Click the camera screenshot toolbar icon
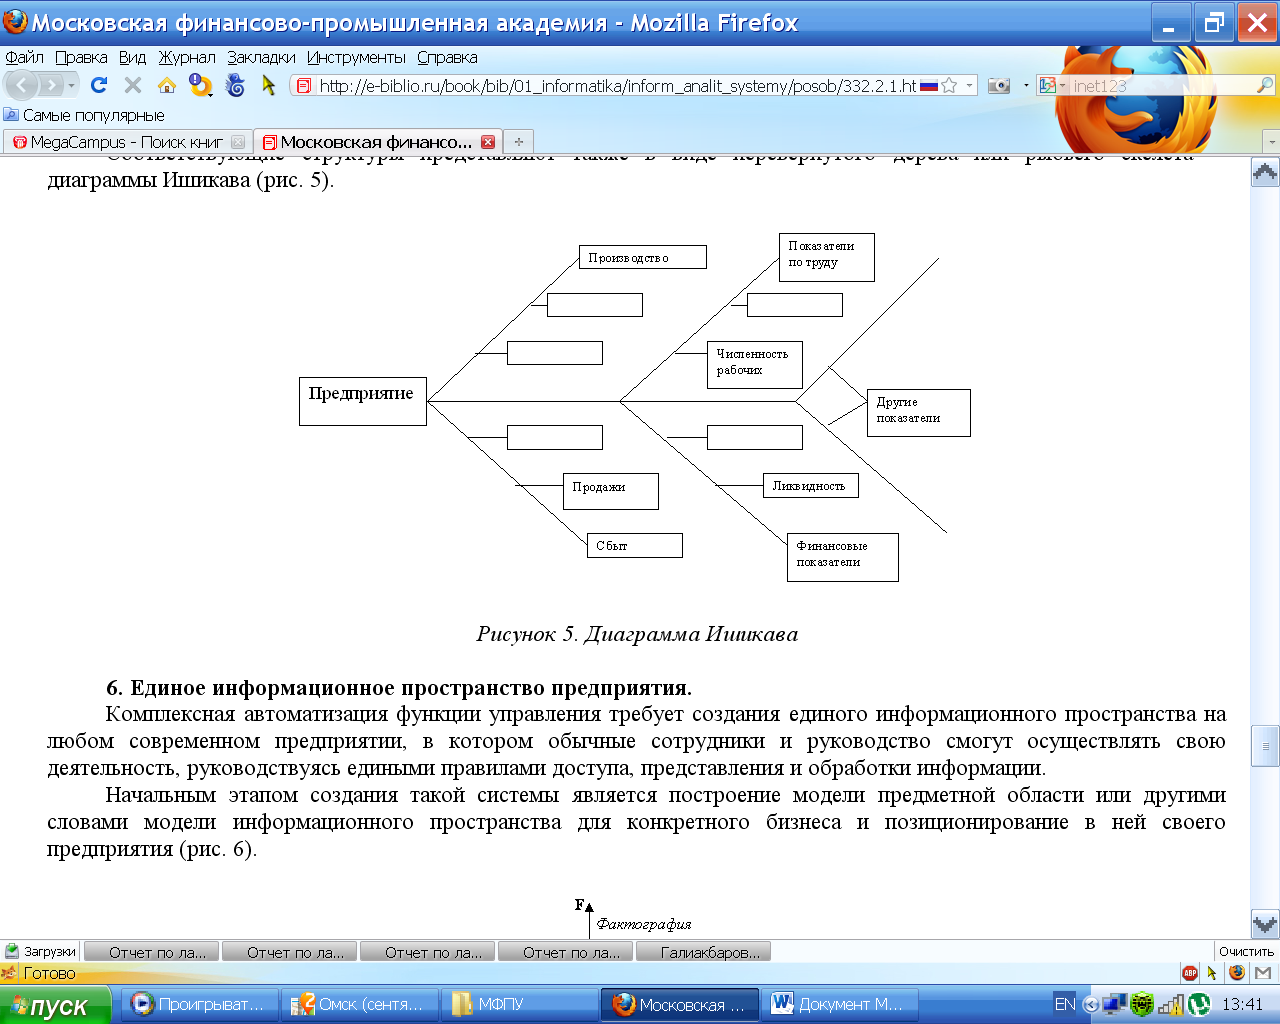 pos(999,86)
